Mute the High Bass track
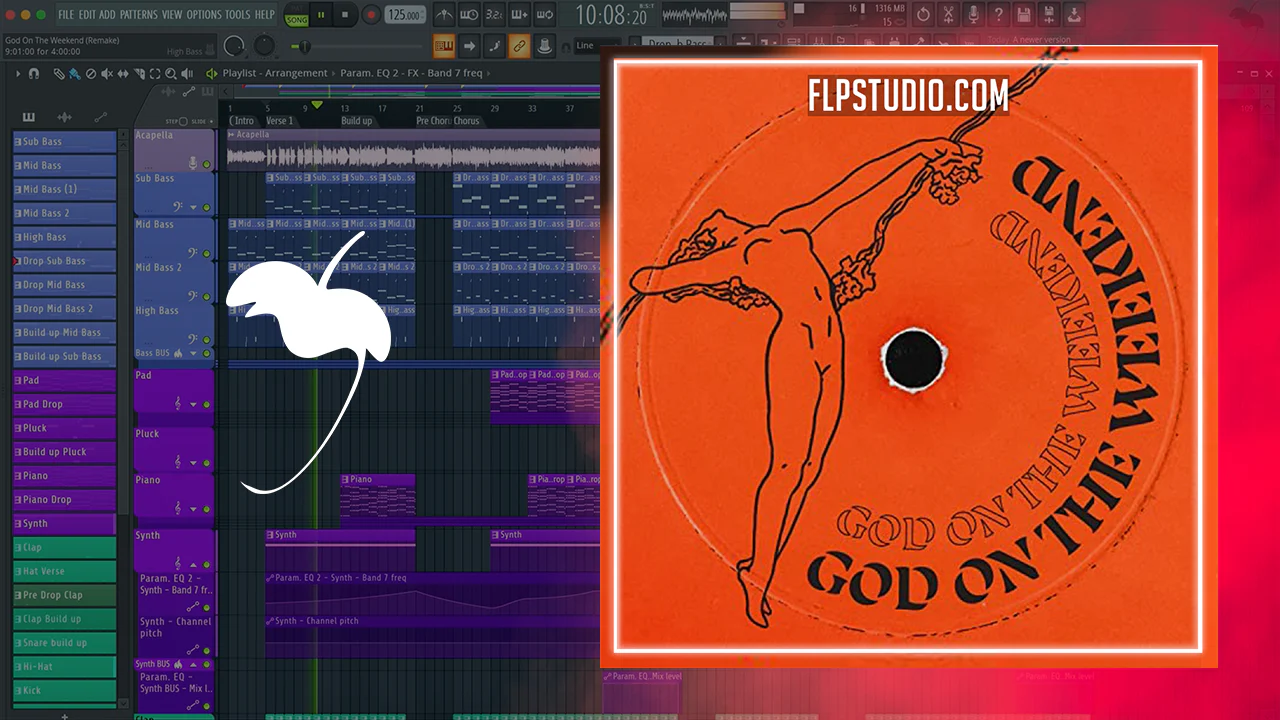The height and width of the screenshot is (720, 1280). (x=207, y=339)
